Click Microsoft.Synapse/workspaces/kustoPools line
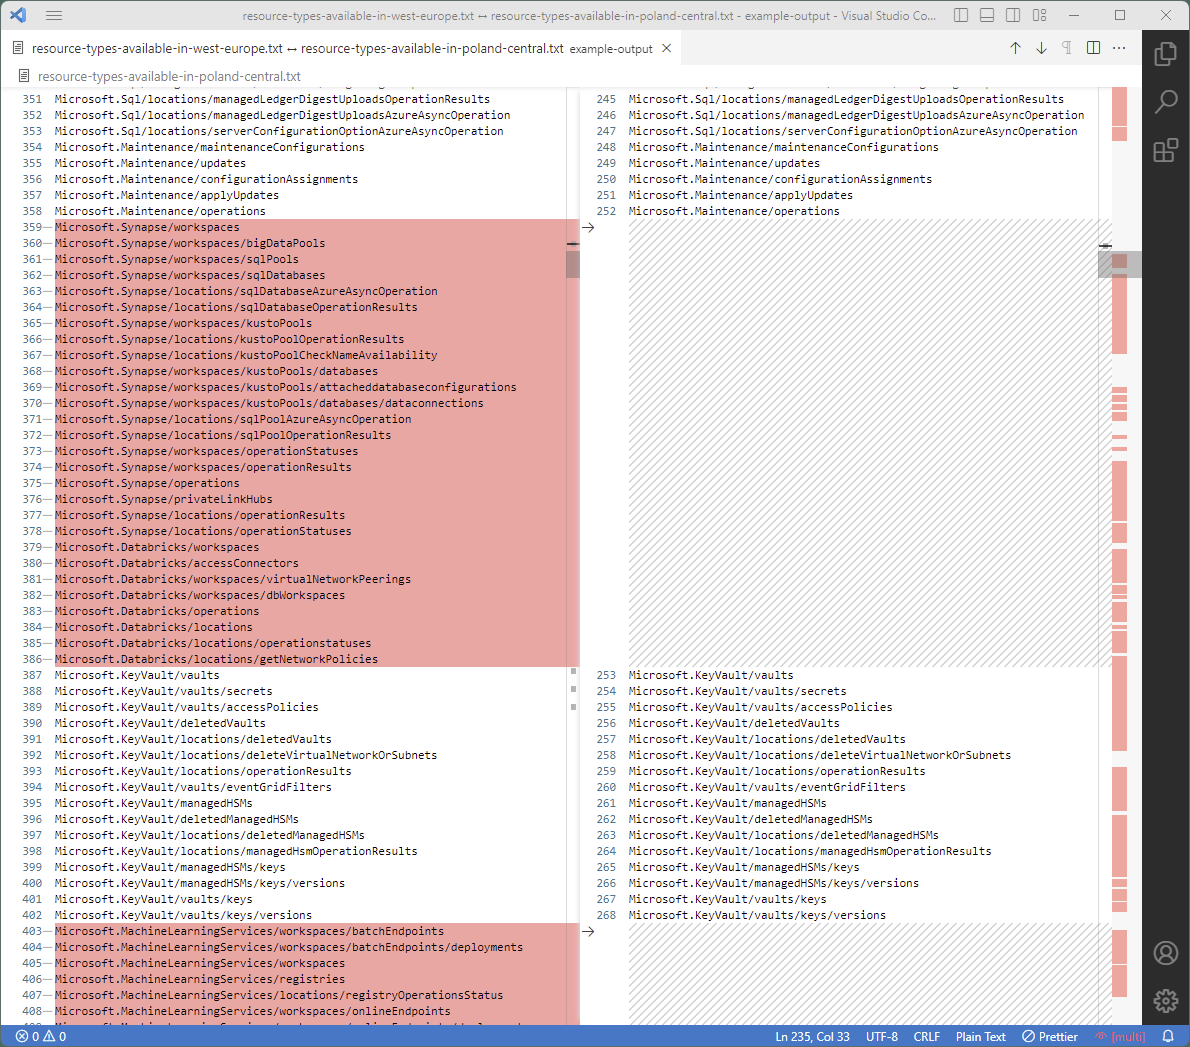 coord(183,323)
